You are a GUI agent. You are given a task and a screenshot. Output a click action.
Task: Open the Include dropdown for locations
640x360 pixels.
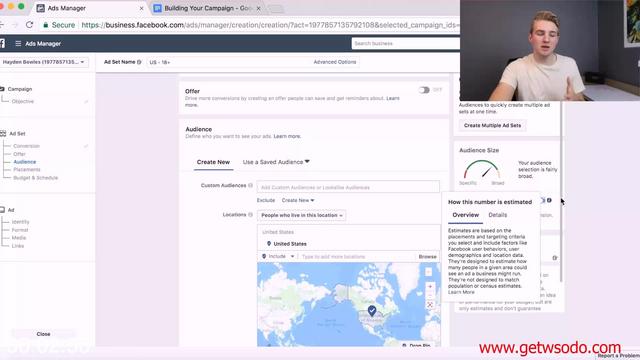pyautogui.click(x=278, y=256)
